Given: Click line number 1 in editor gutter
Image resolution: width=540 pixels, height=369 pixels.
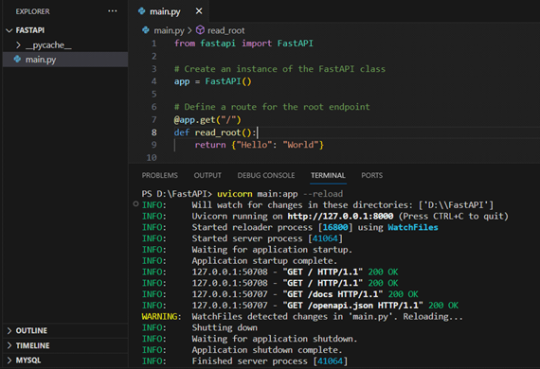Looking at the screenshot, I should pos(154,44).
